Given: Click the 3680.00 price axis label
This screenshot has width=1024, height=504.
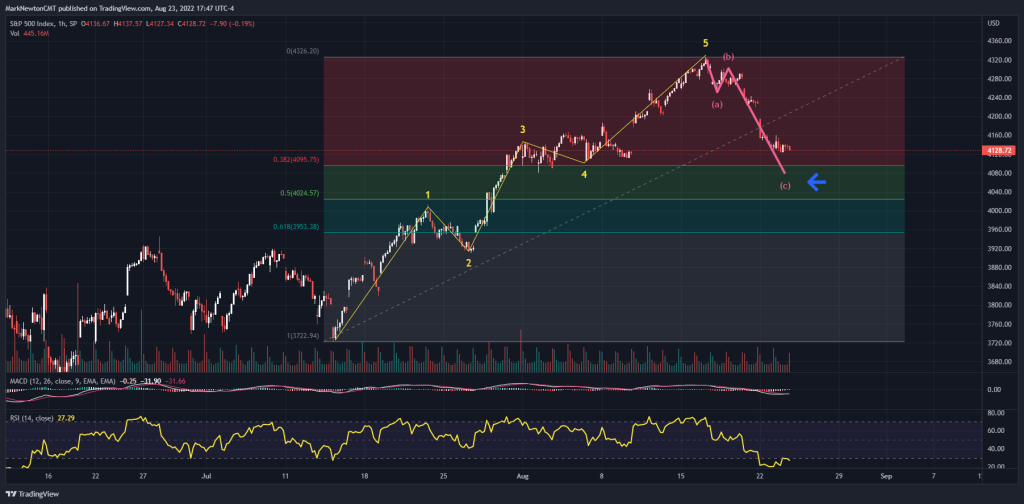Looking at the screenshot, I should tap(1000, 362).
